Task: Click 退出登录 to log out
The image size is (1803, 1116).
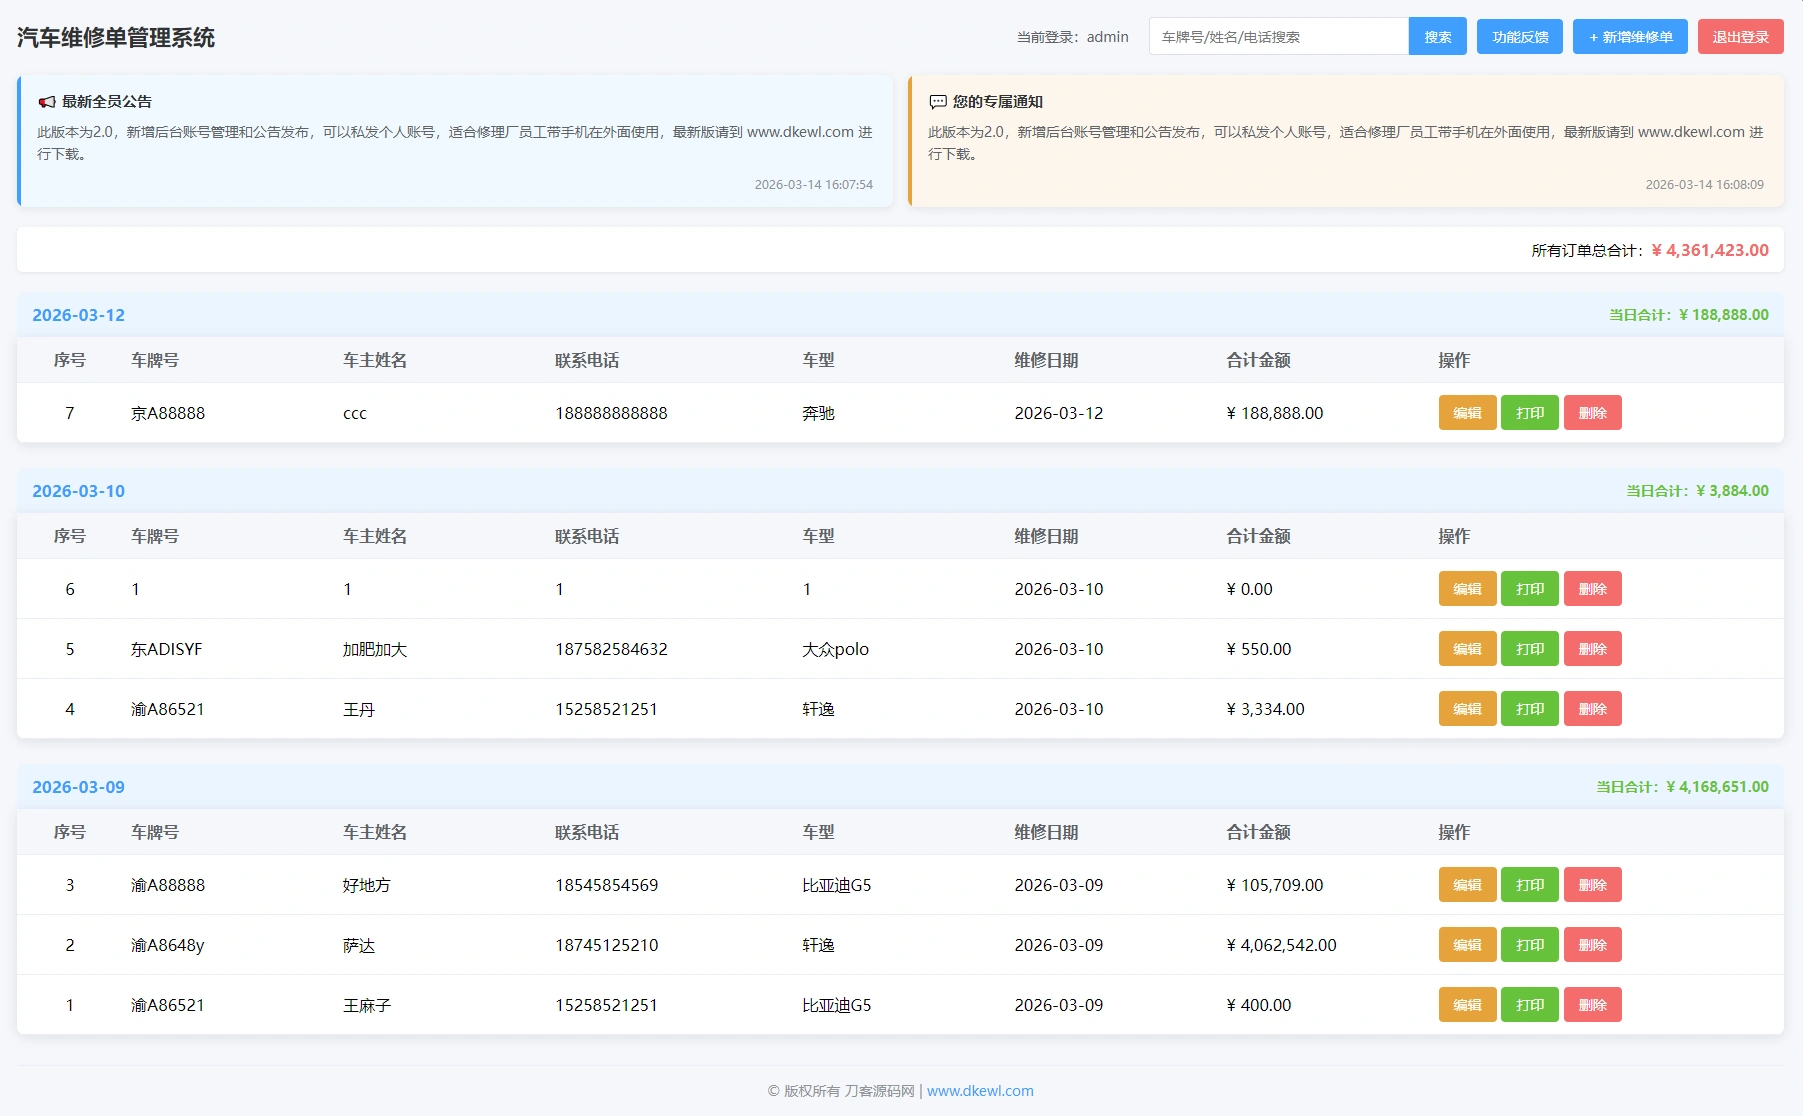Action: coord(1740,36)
